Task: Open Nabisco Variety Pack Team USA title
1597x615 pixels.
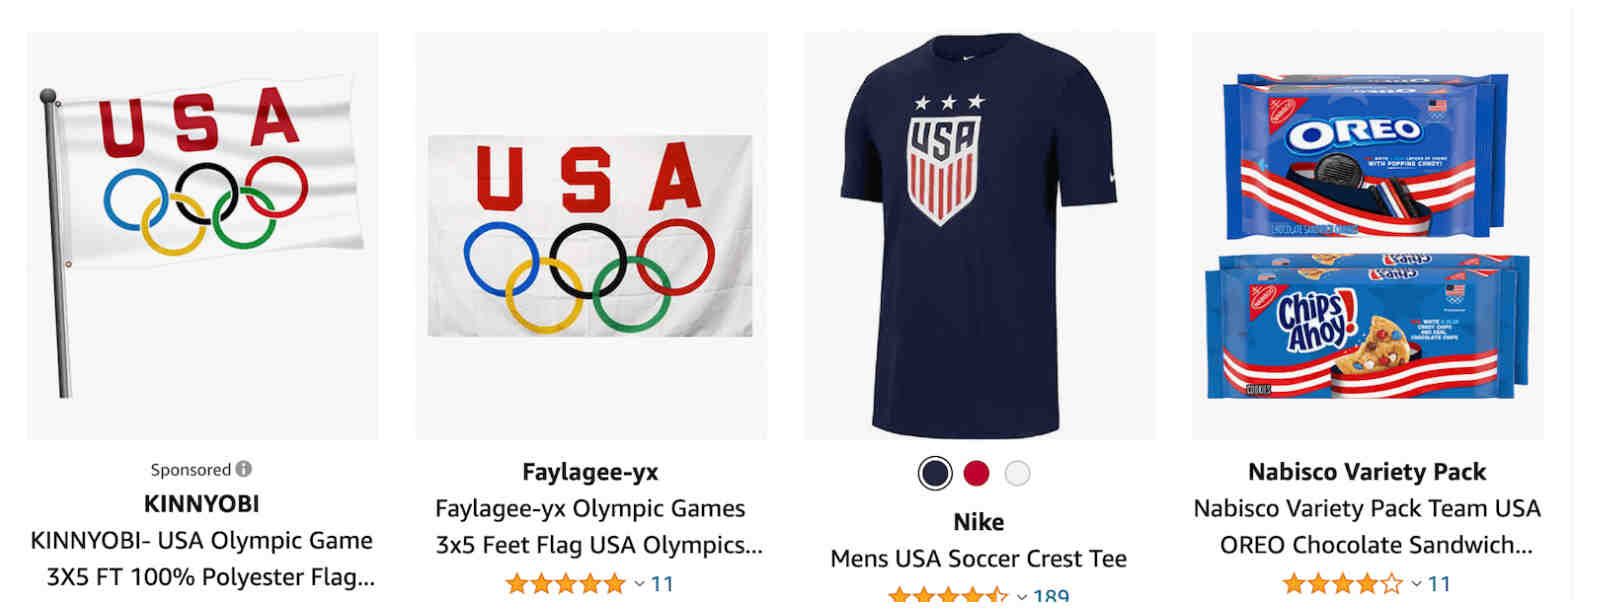Action: [x=1367, y=527]
